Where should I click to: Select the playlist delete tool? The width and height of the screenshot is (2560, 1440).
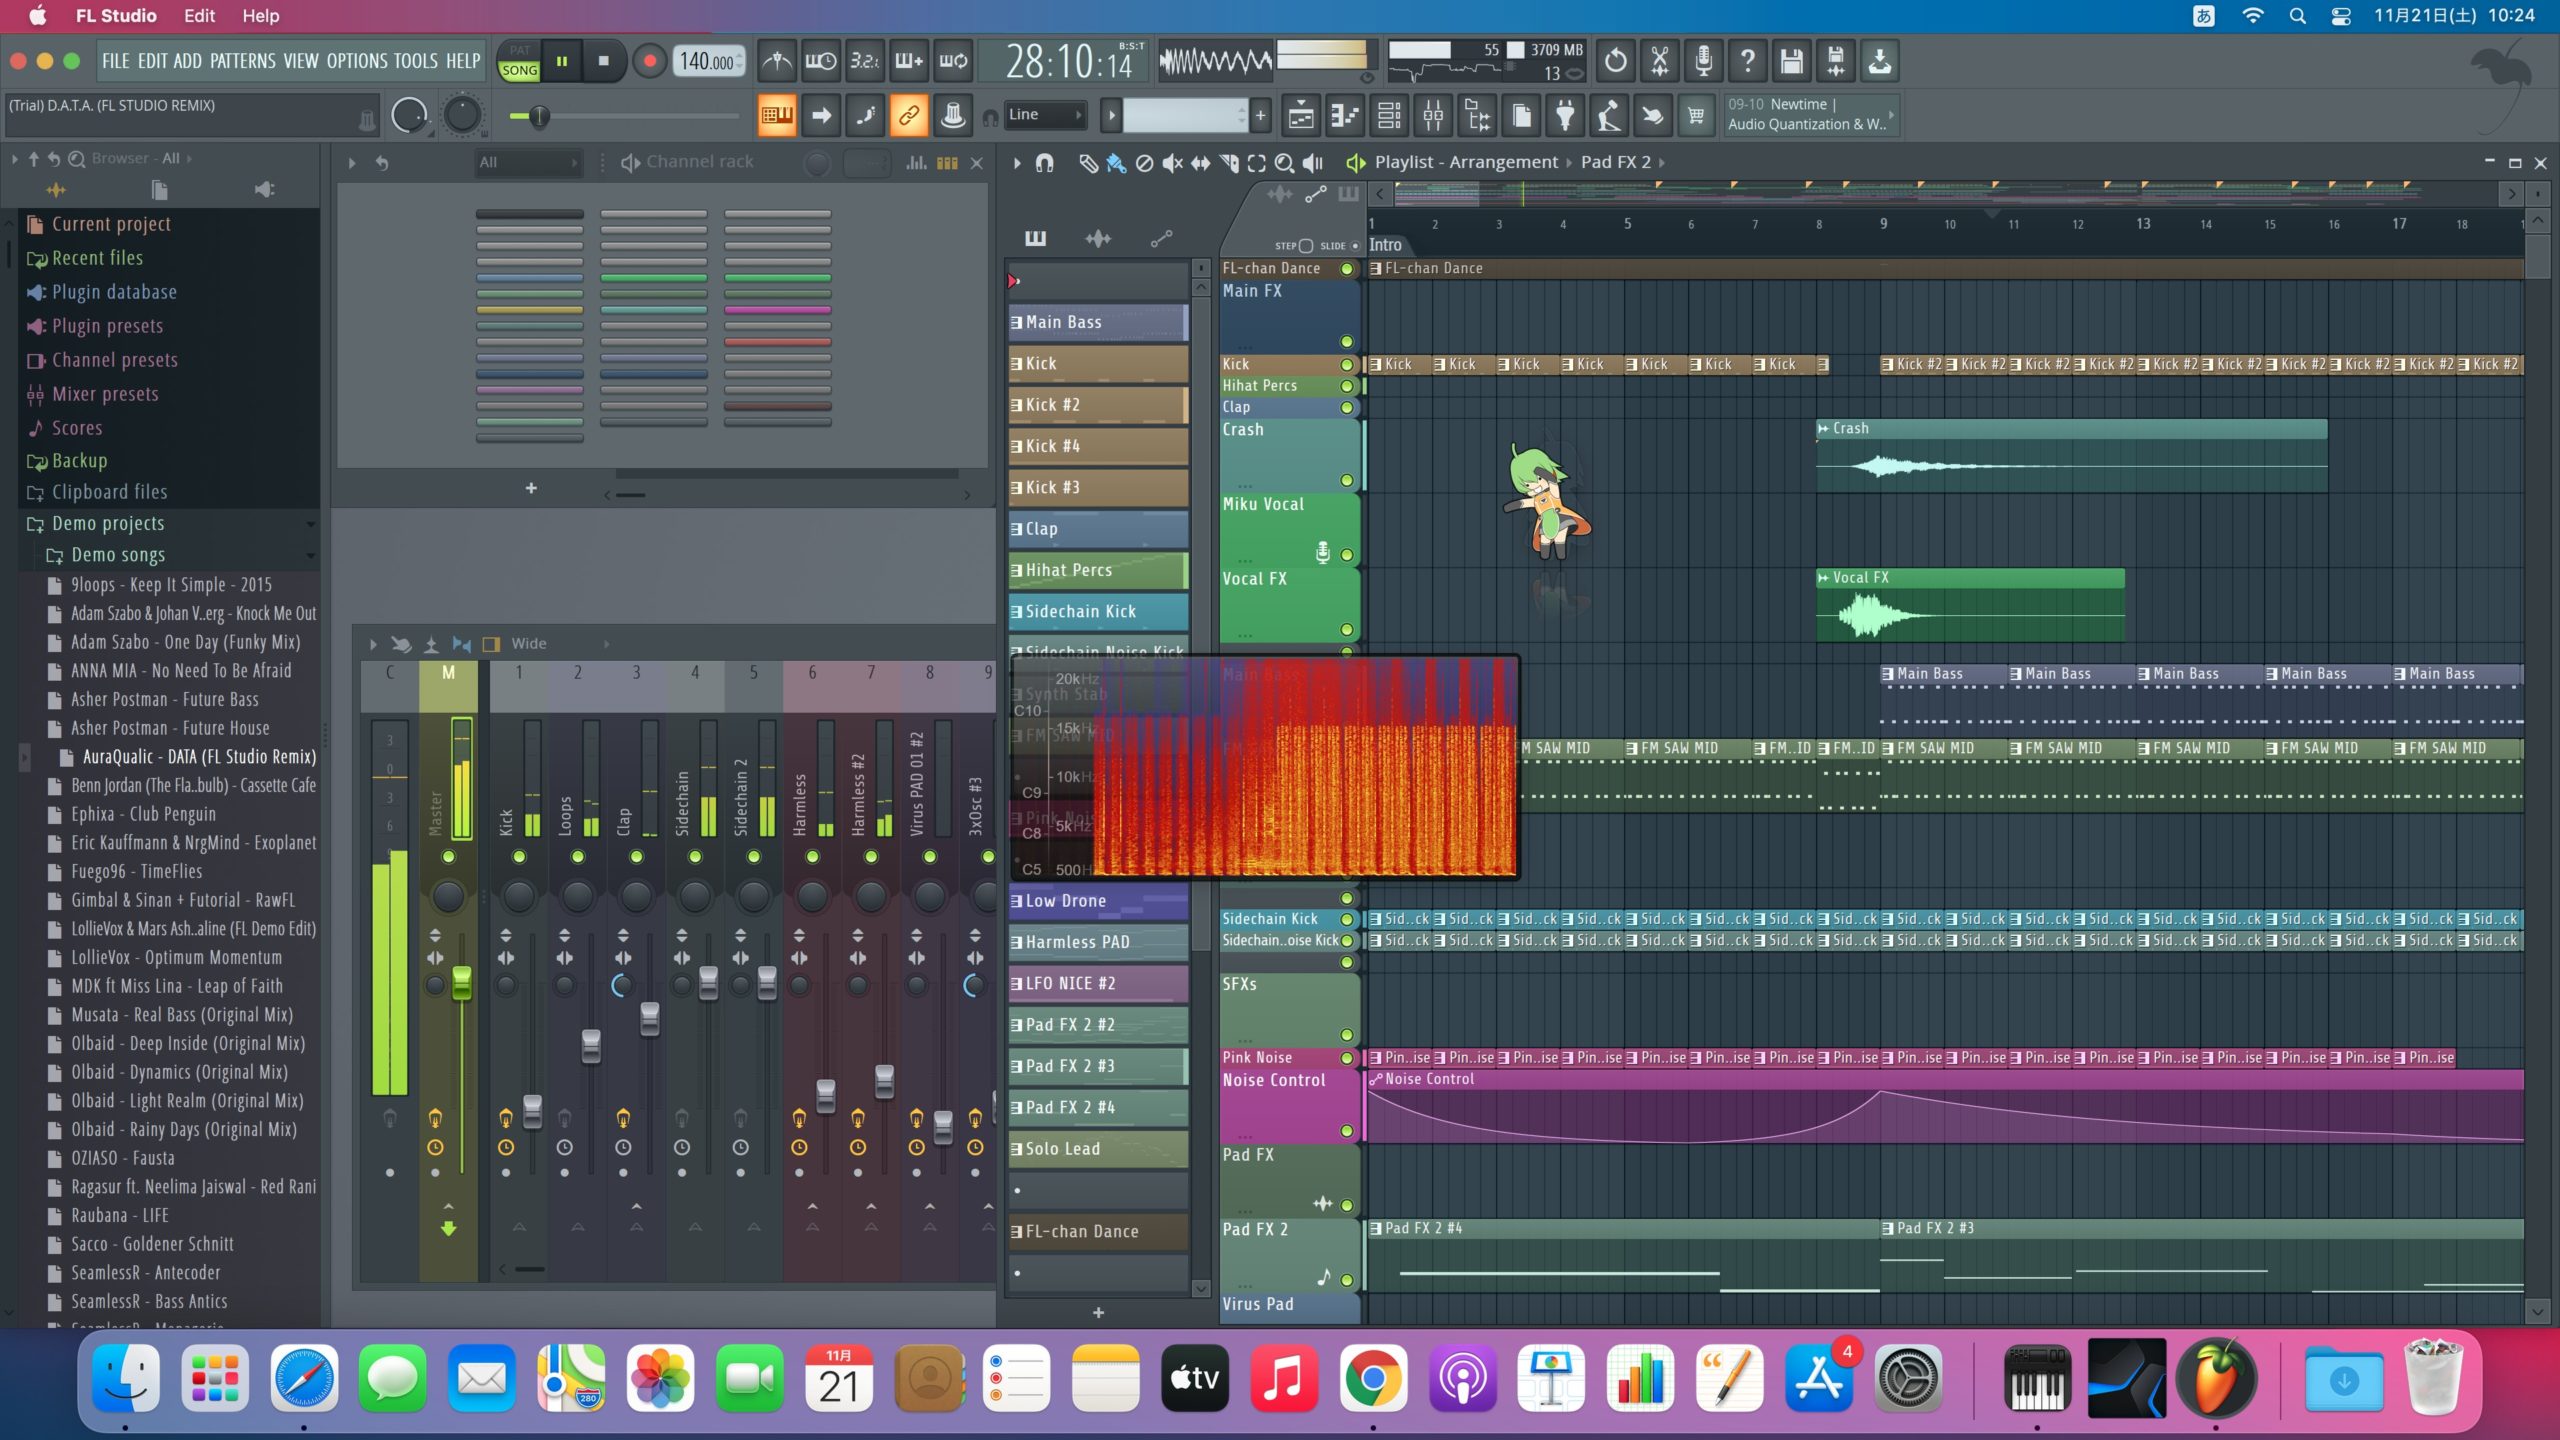coord(1144,163)
